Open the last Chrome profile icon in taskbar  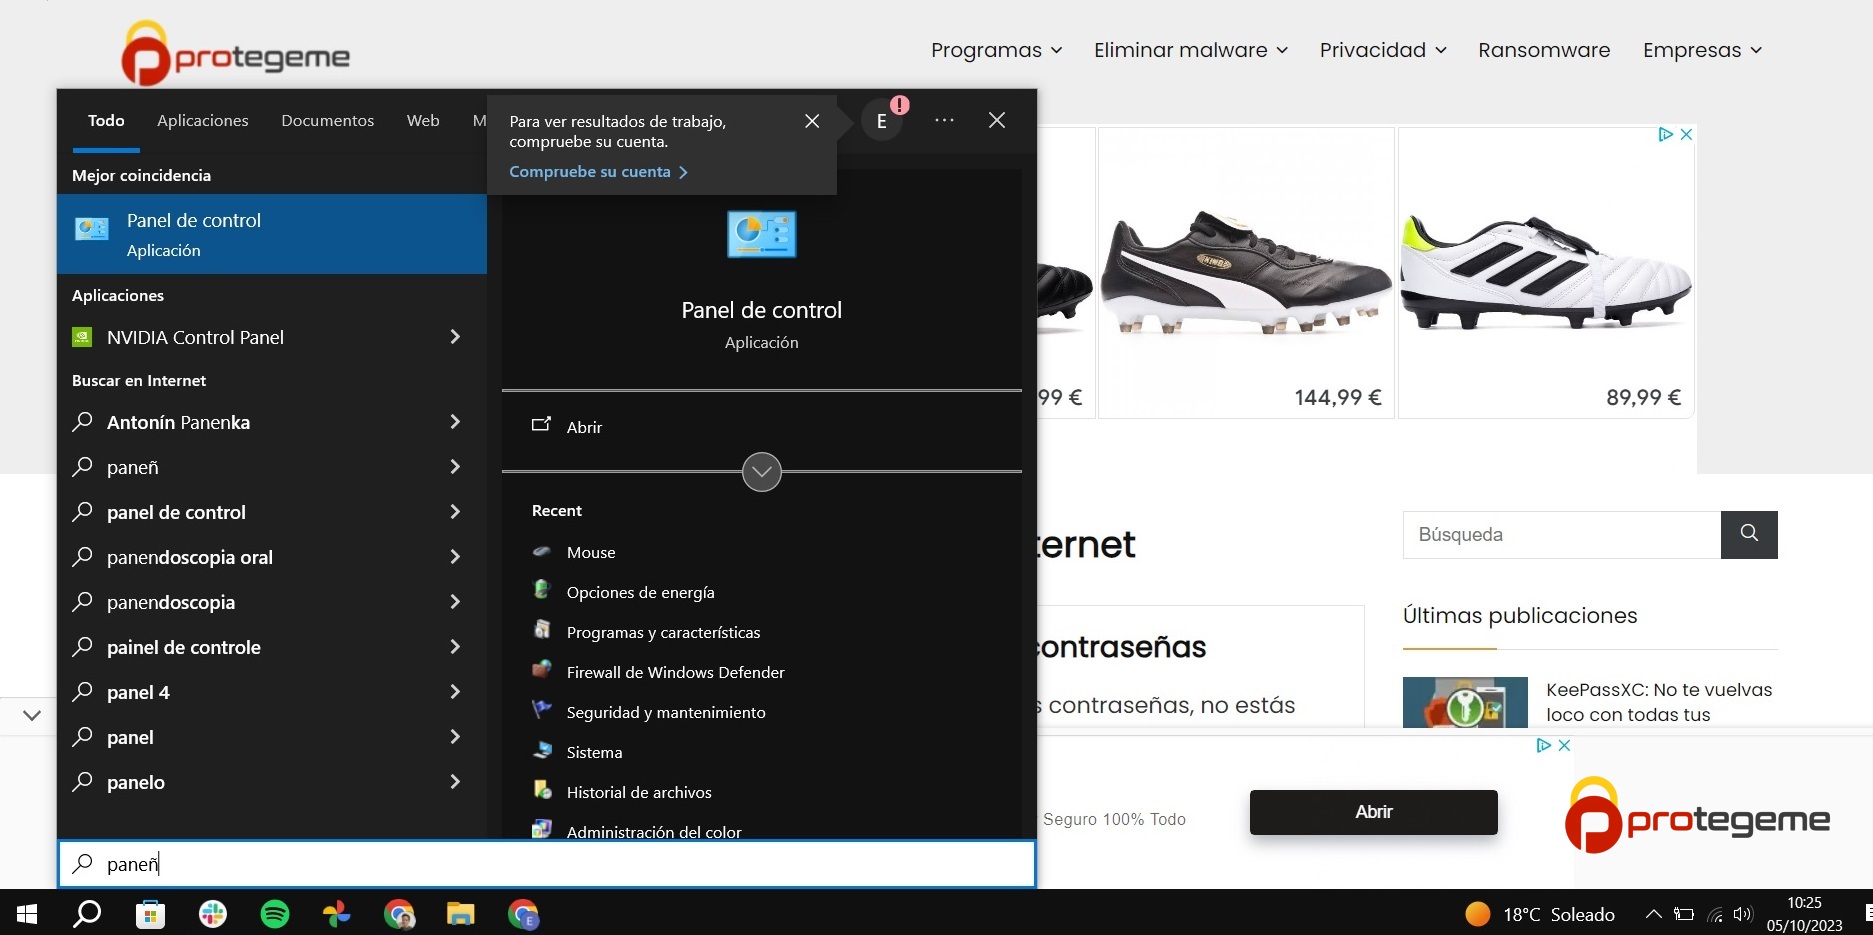523,914
